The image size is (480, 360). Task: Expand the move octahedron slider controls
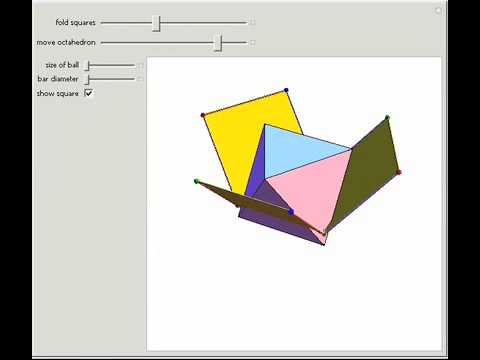click(x=253, y=43)
